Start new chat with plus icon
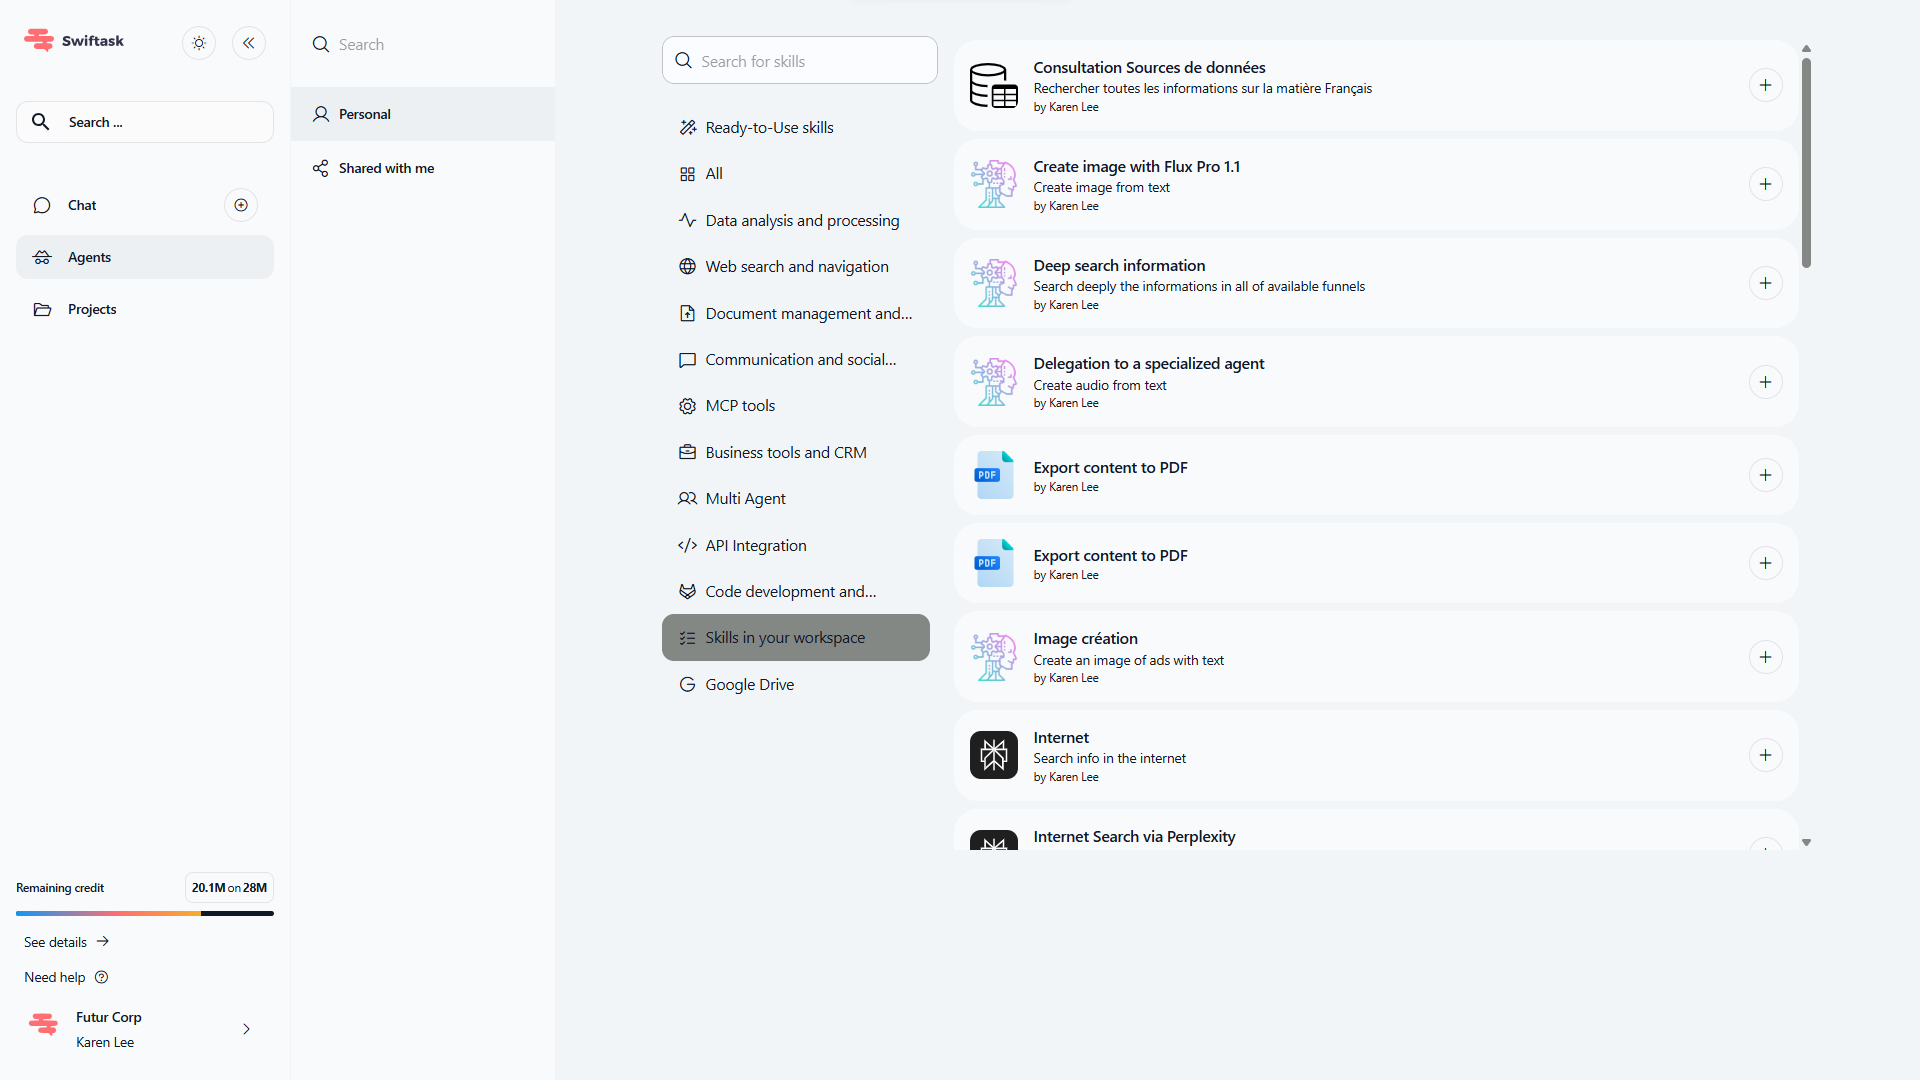The height and width of the screenshot is (1080, 1920). point(241,205)
